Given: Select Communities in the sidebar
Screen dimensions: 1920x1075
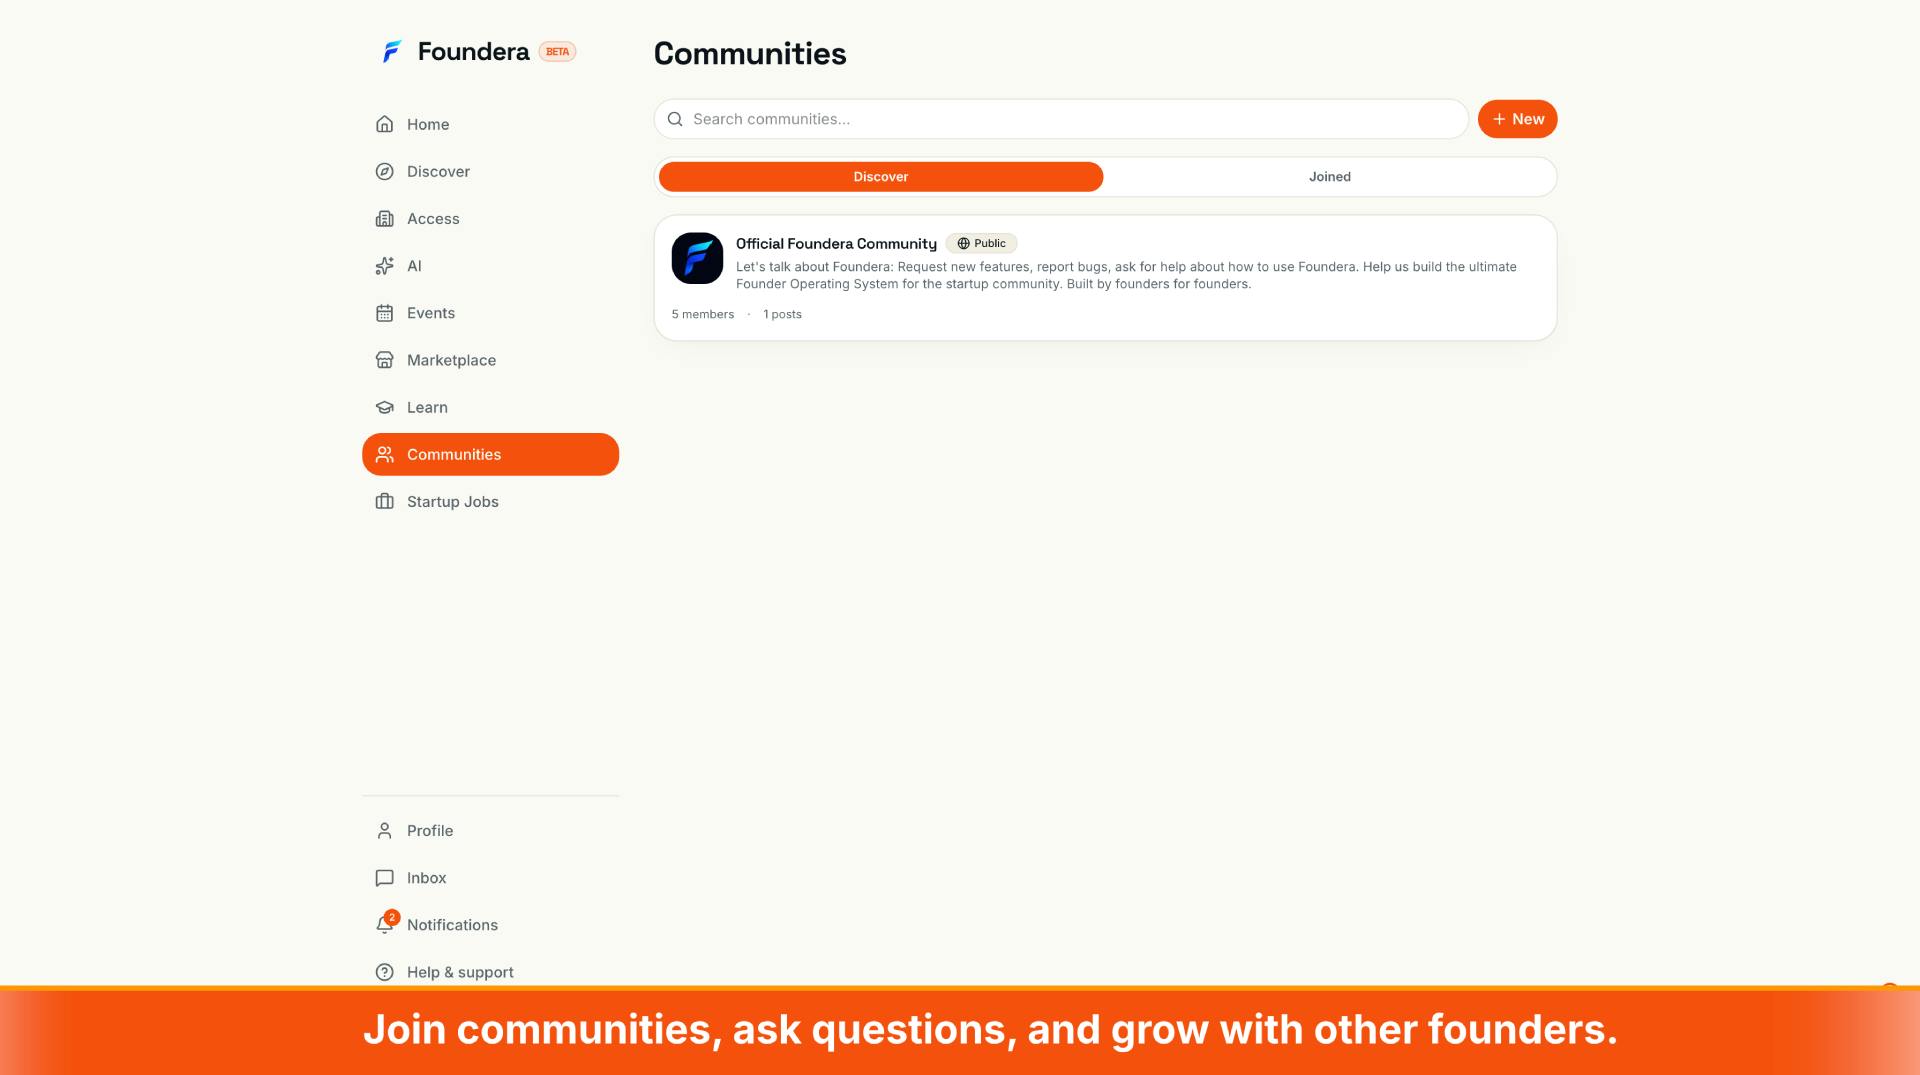Looking at the screenshot, I should [x=490, y=454].
